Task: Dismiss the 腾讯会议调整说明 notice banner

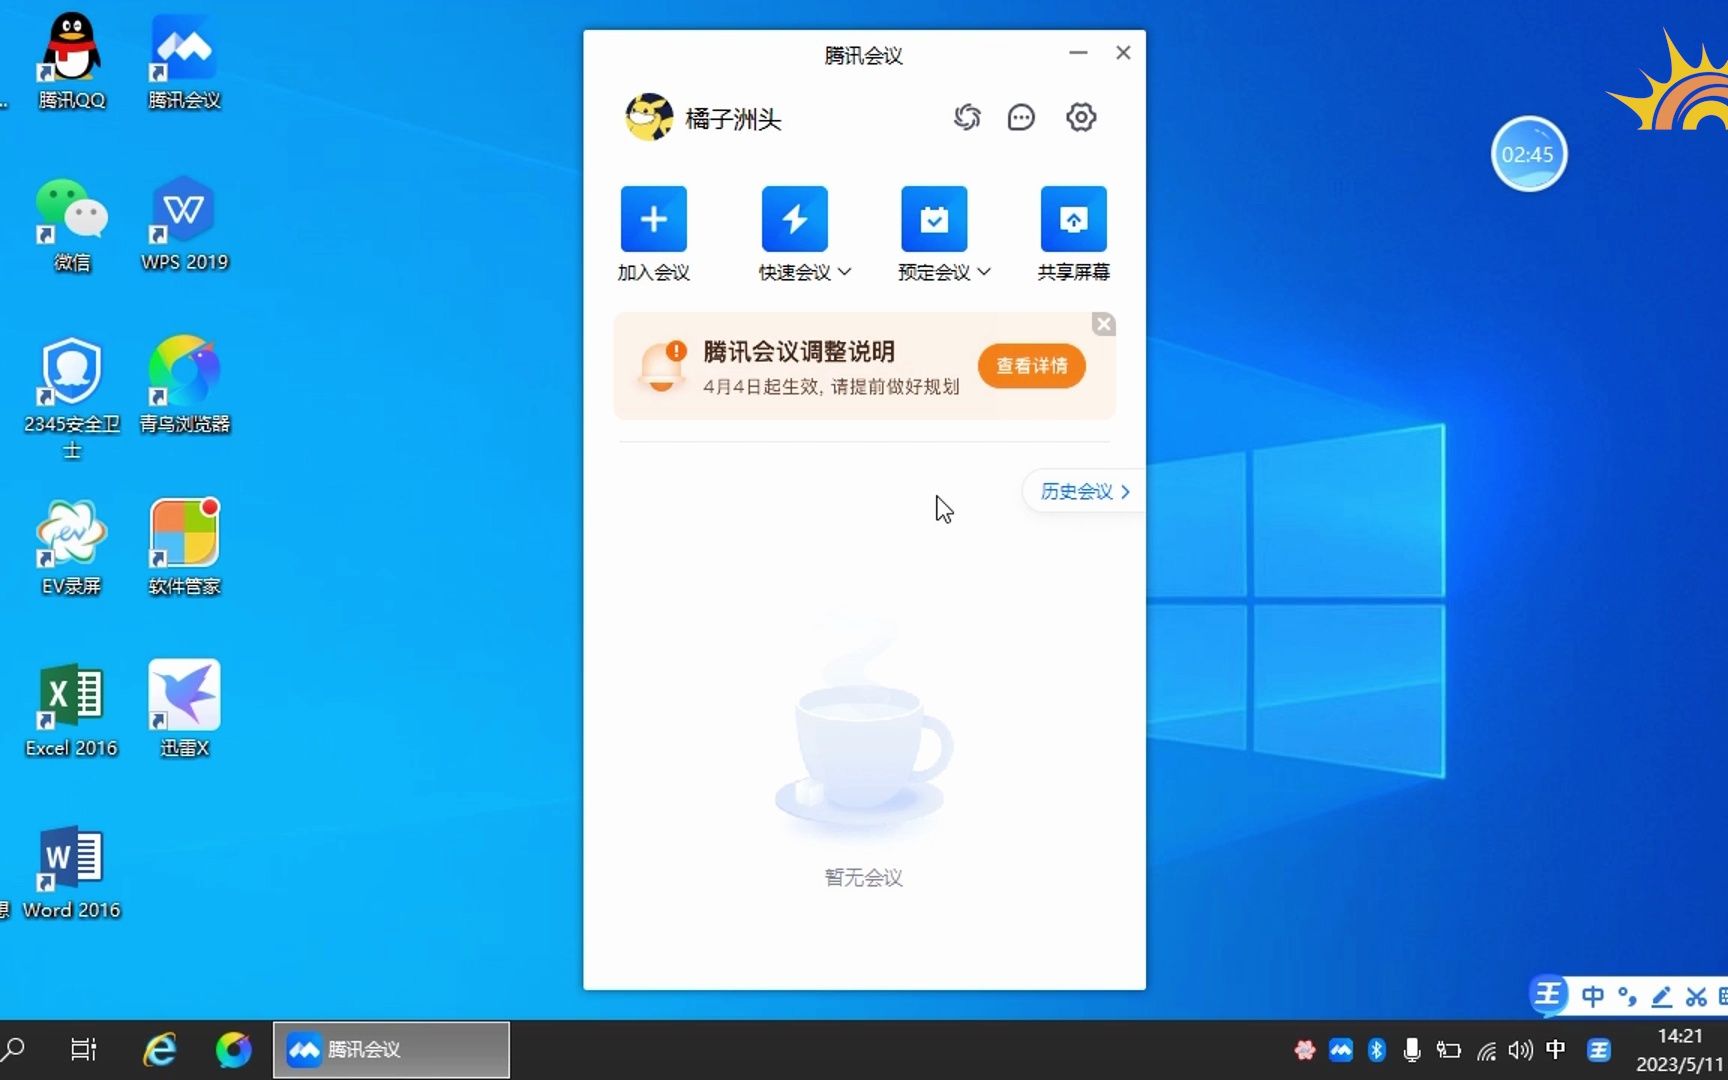Action: click(x=1103, y=324)
